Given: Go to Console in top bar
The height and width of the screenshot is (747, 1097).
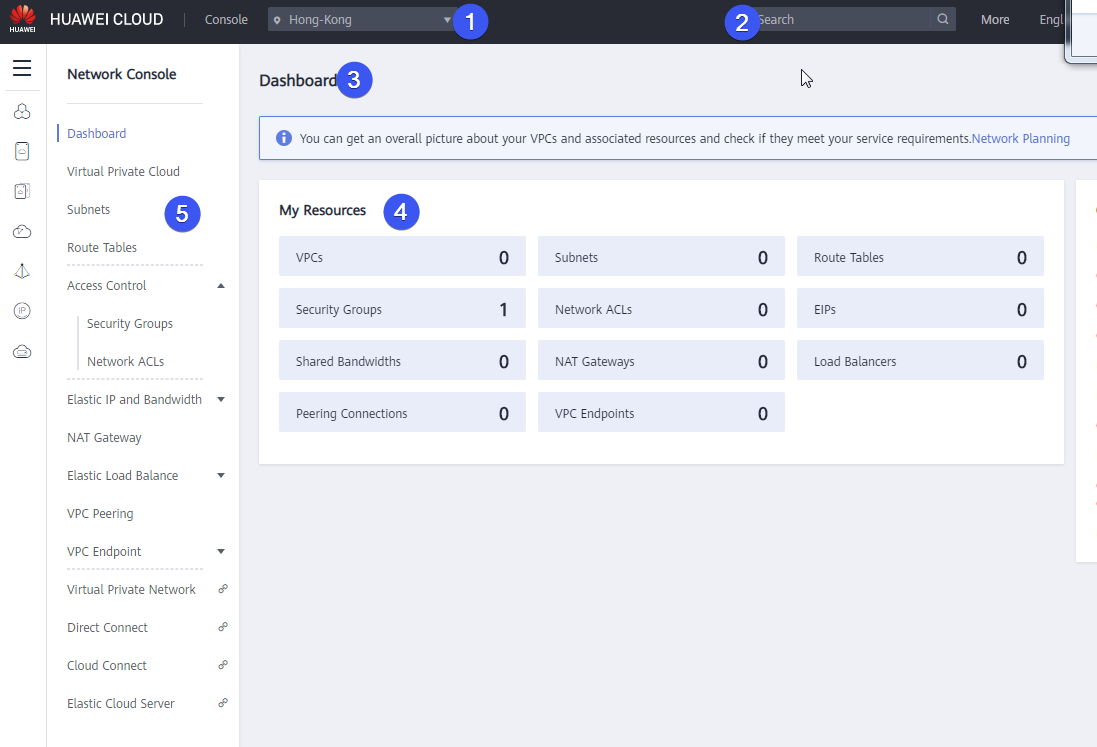Looking at the screenshot, I should (x=226, y=20).
